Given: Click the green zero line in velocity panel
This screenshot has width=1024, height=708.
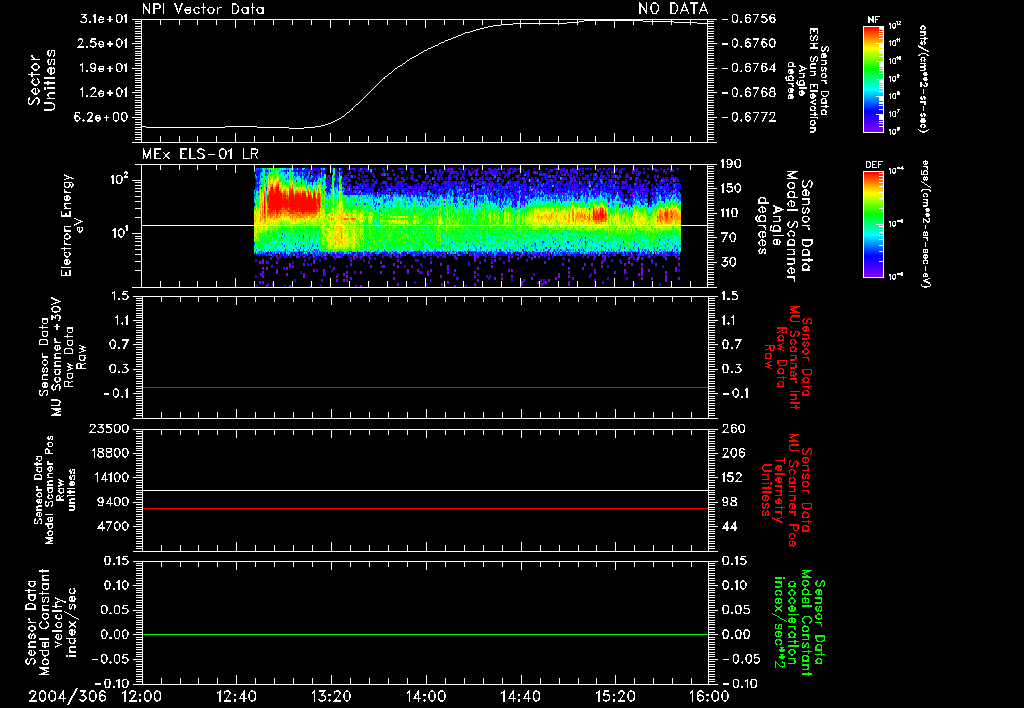Looking at the screenshot, I should pyautogui.click(x=424, y=635).
